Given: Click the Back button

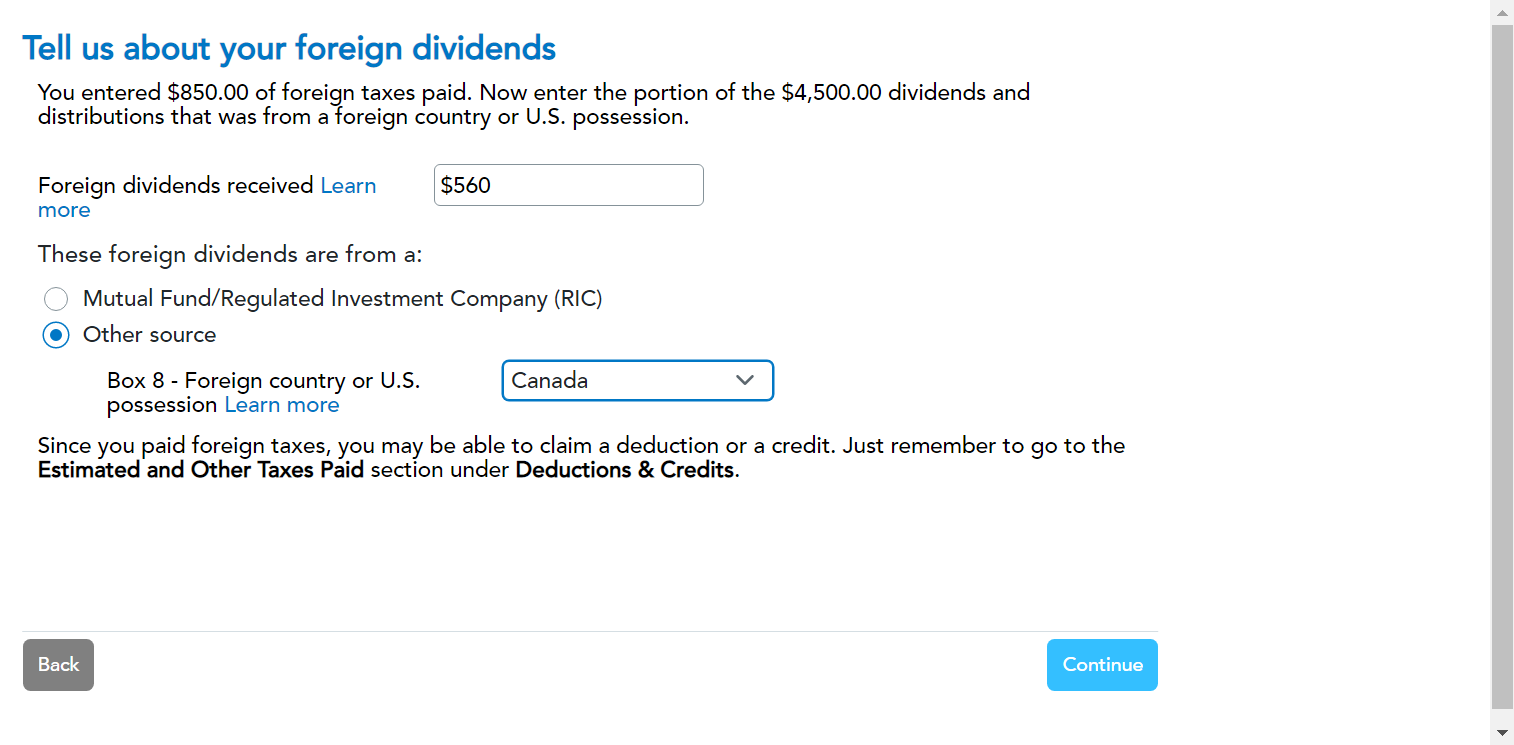Looking at the screenshot, I should coord(58,665).
